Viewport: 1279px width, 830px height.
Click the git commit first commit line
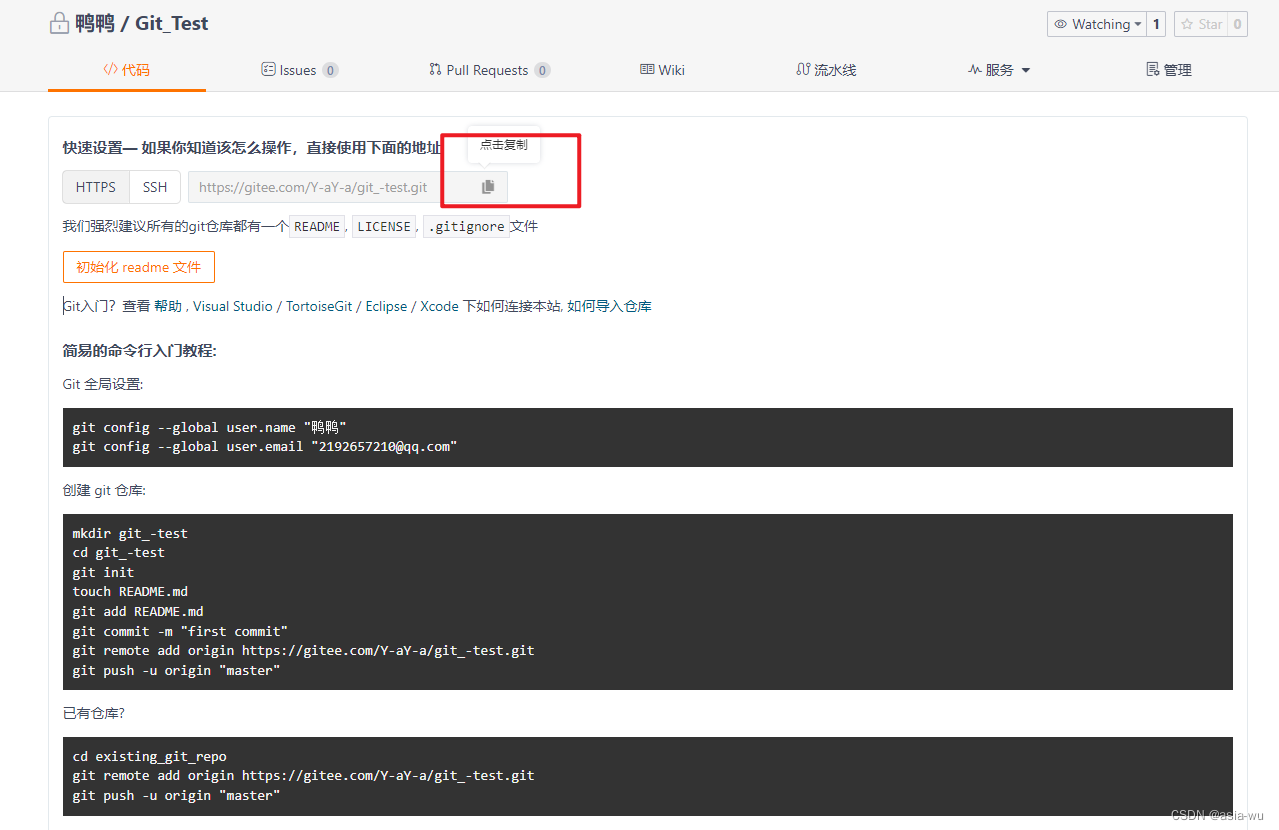click(x=180, y=631)
